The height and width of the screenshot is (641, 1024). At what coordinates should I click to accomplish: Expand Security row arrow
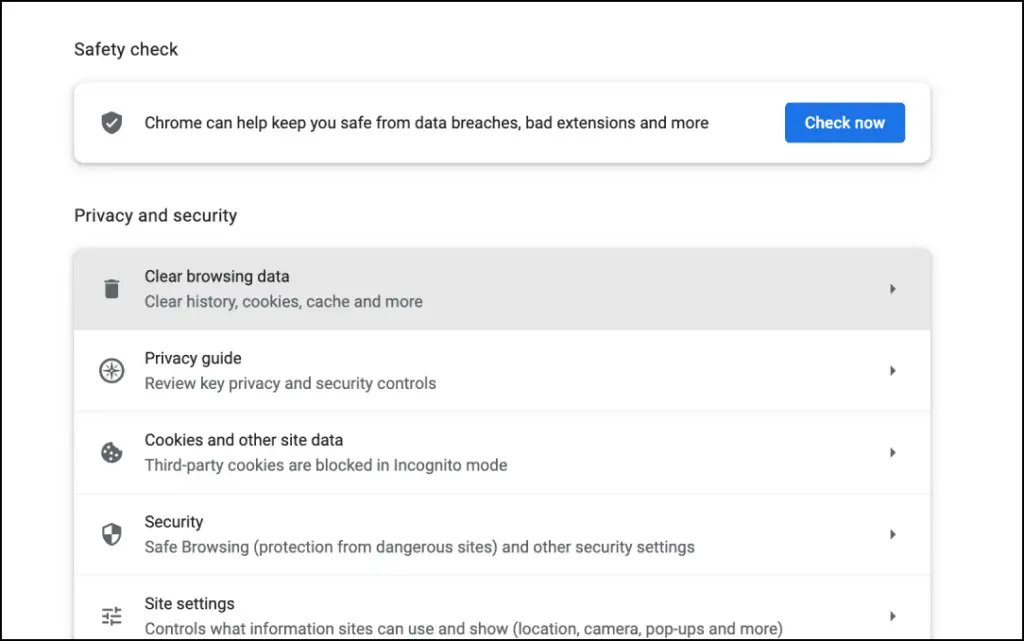pos(892,534)
